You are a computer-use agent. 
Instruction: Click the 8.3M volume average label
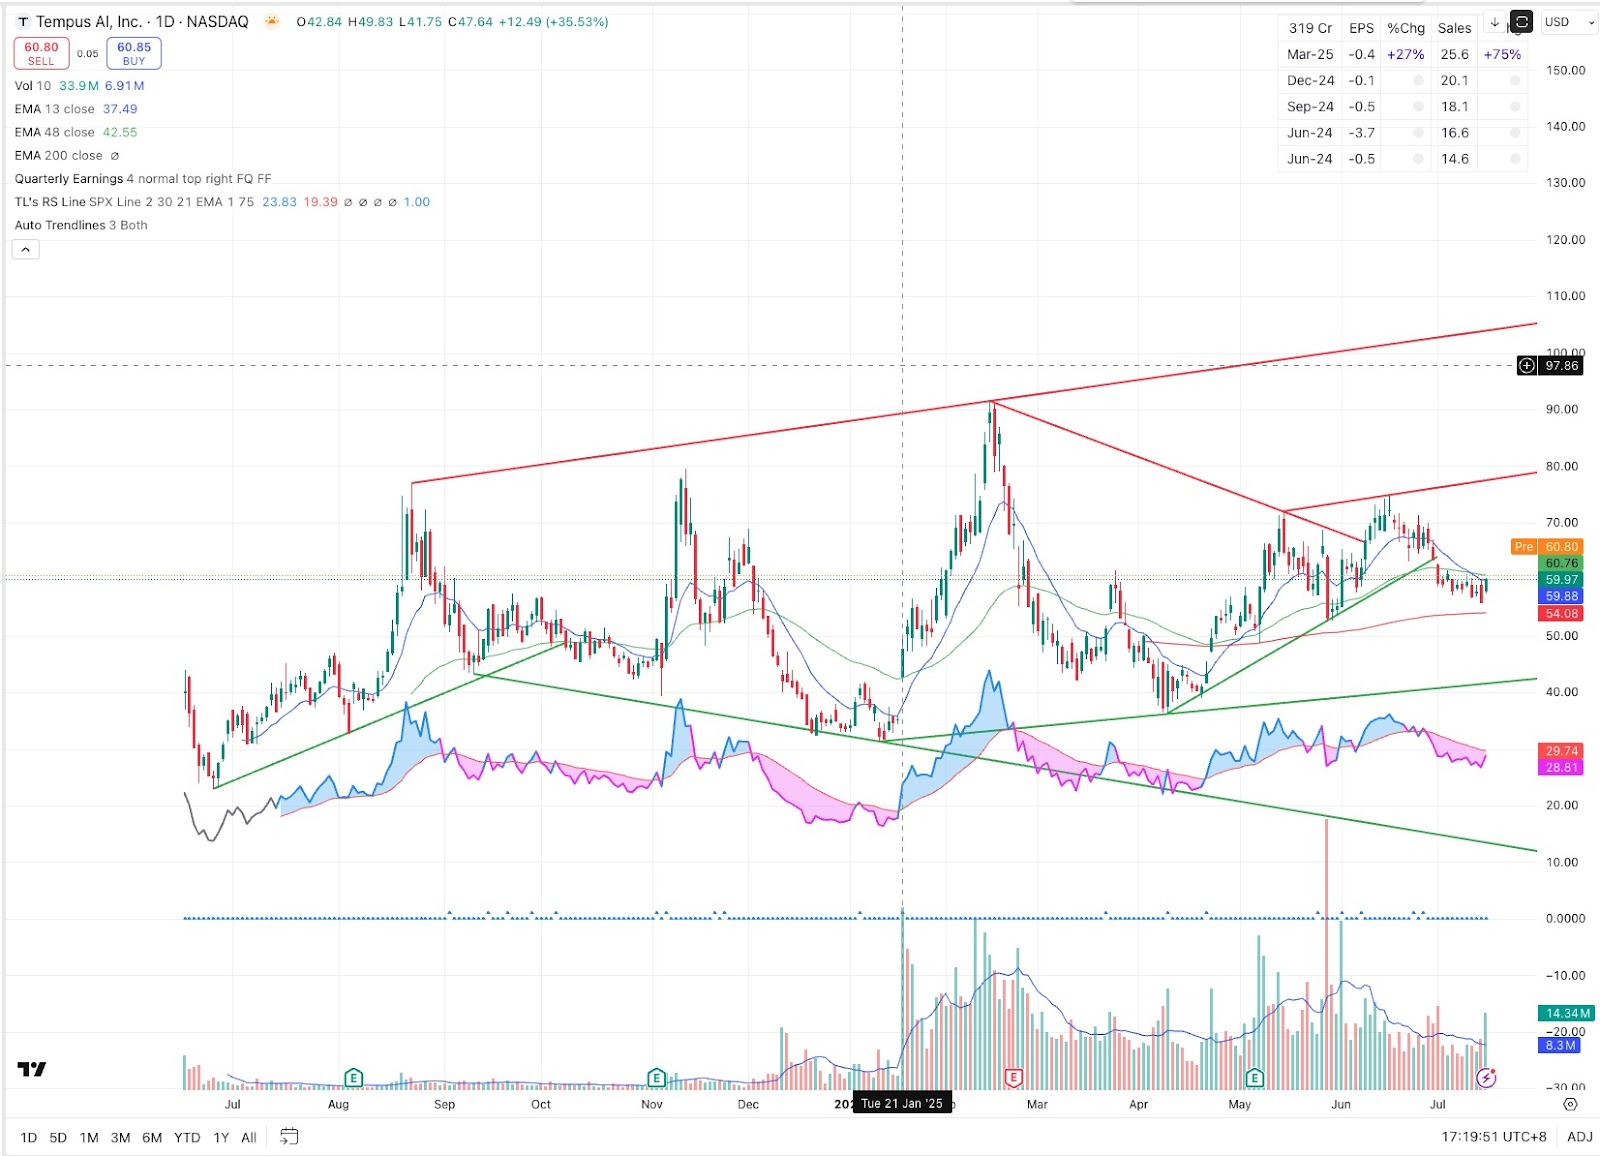coord(1560,1045)
